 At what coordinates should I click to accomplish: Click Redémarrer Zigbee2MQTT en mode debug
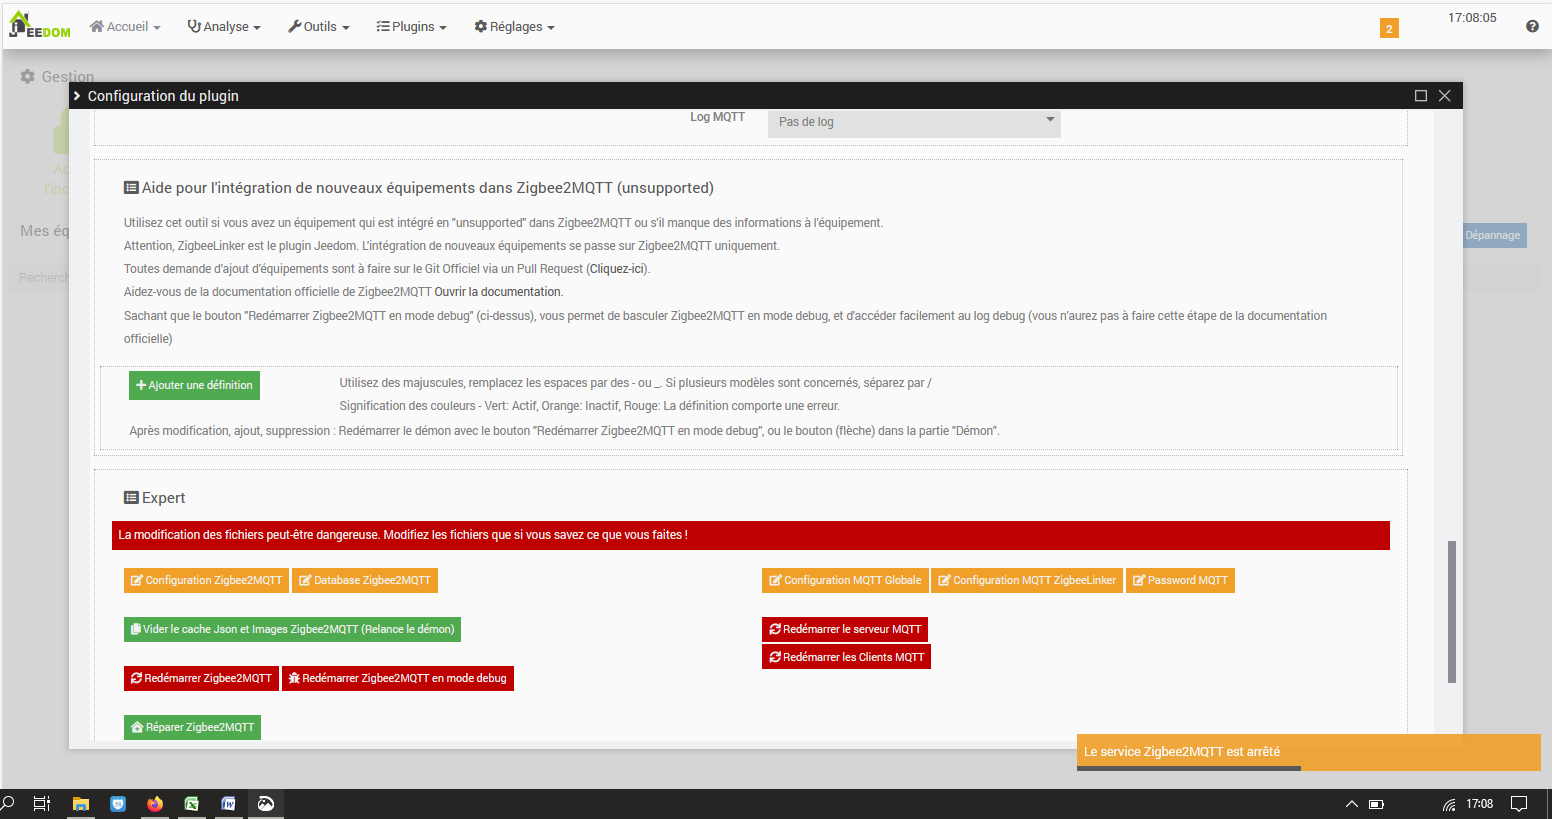398,678
